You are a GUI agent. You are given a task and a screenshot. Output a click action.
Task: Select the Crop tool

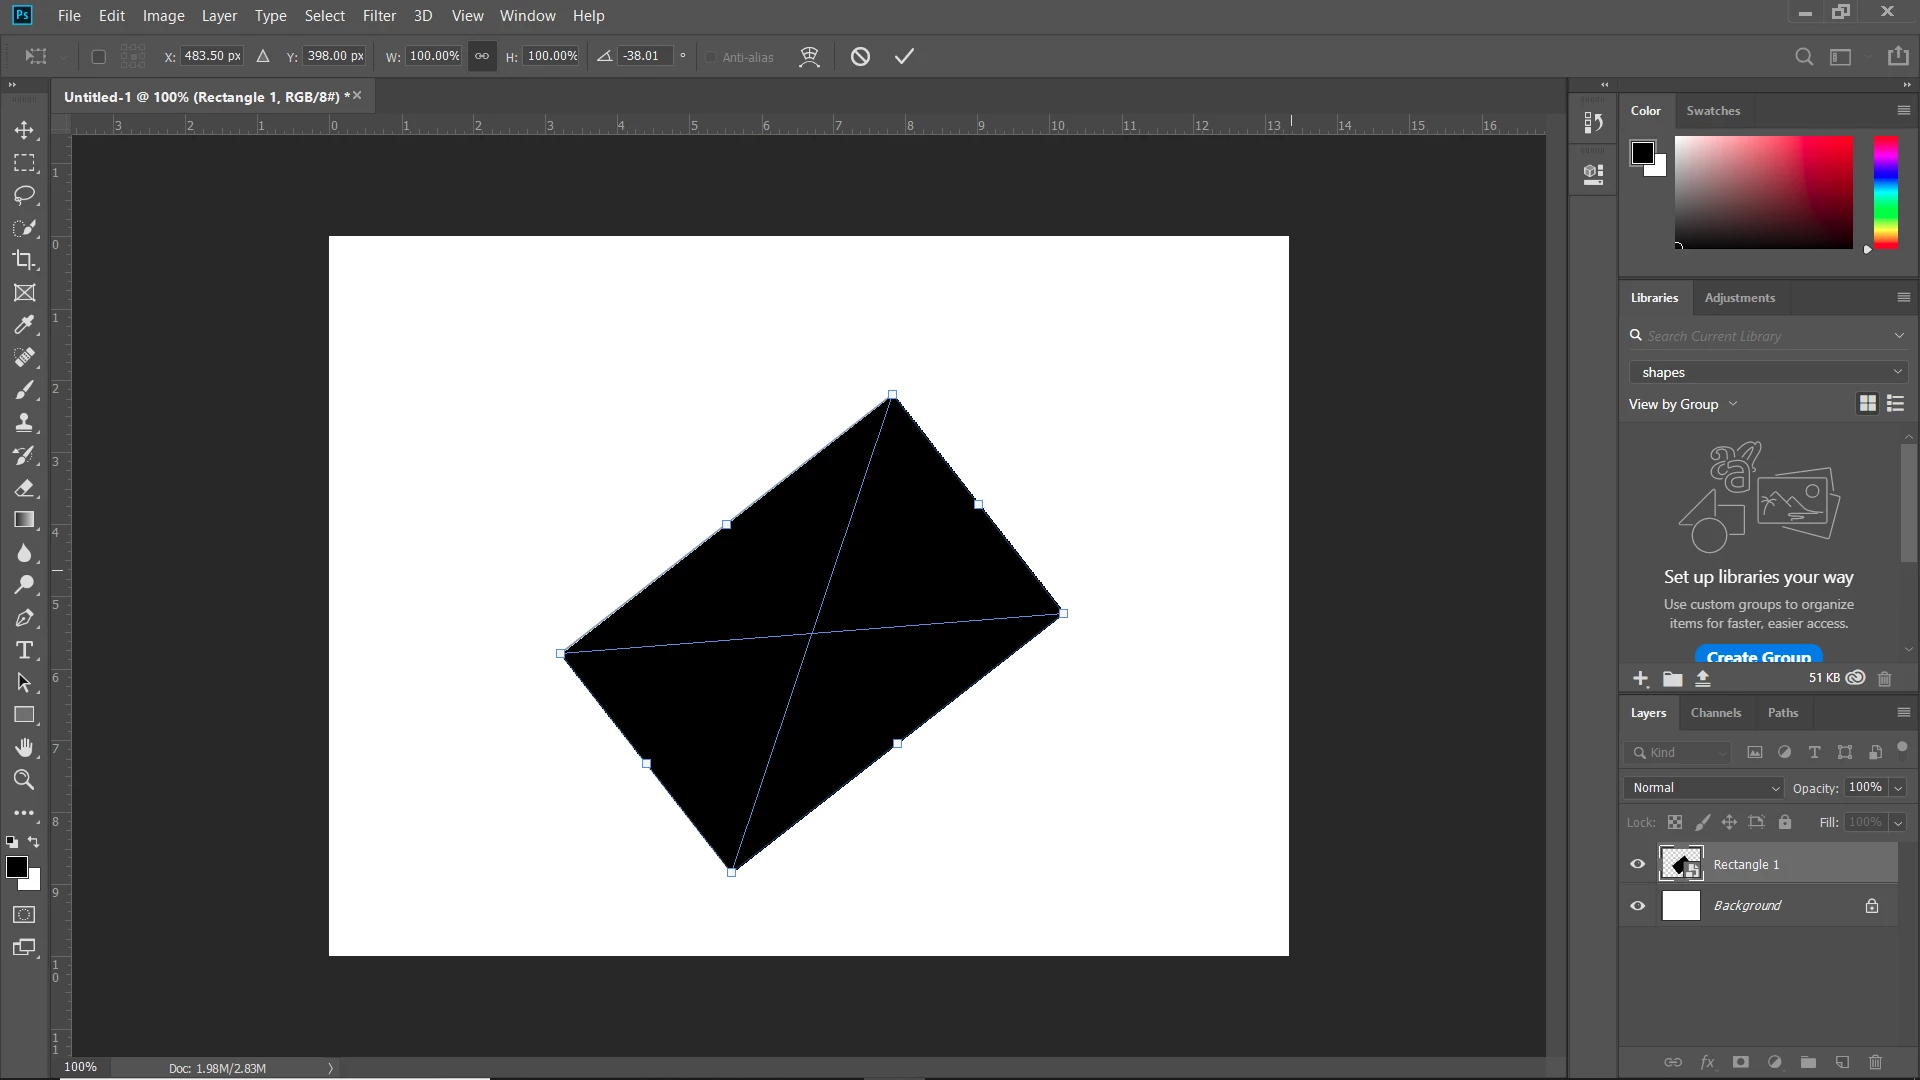coord(24,260)
